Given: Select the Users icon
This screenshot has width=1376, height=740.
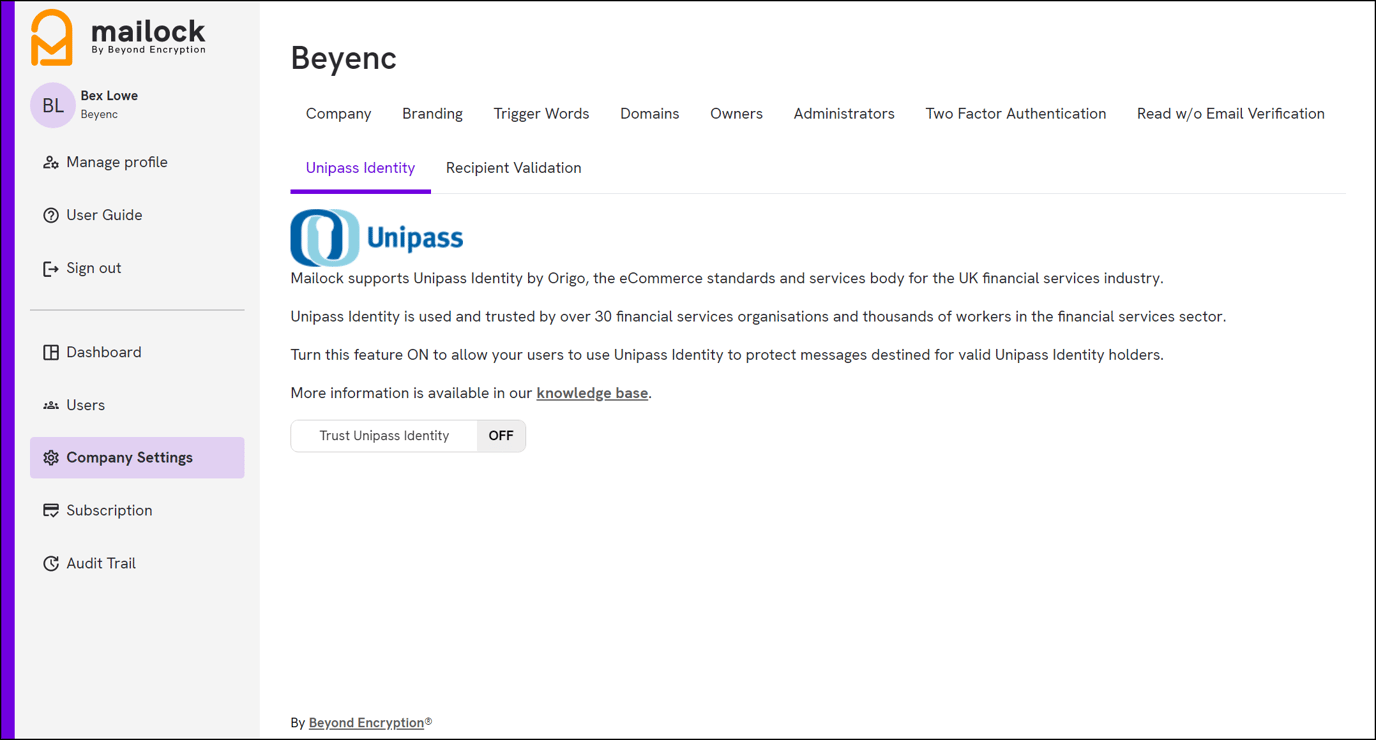Looking at the screenshot, I should pos(50,405).
